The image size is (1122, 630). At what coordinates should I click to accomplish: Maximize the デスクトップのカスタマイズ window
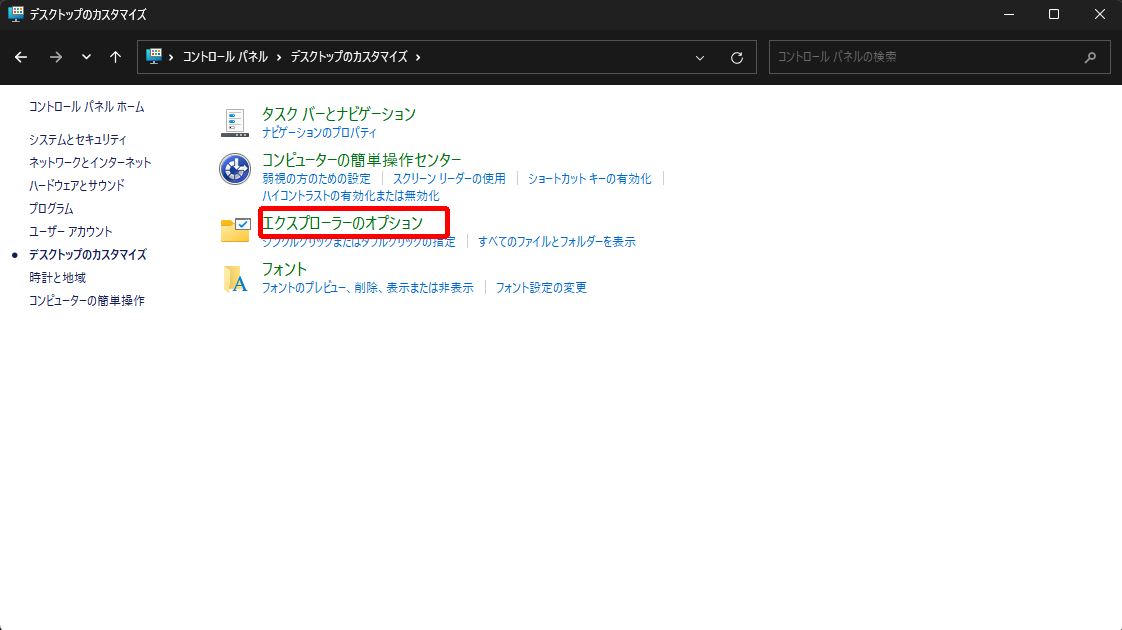1054,14
